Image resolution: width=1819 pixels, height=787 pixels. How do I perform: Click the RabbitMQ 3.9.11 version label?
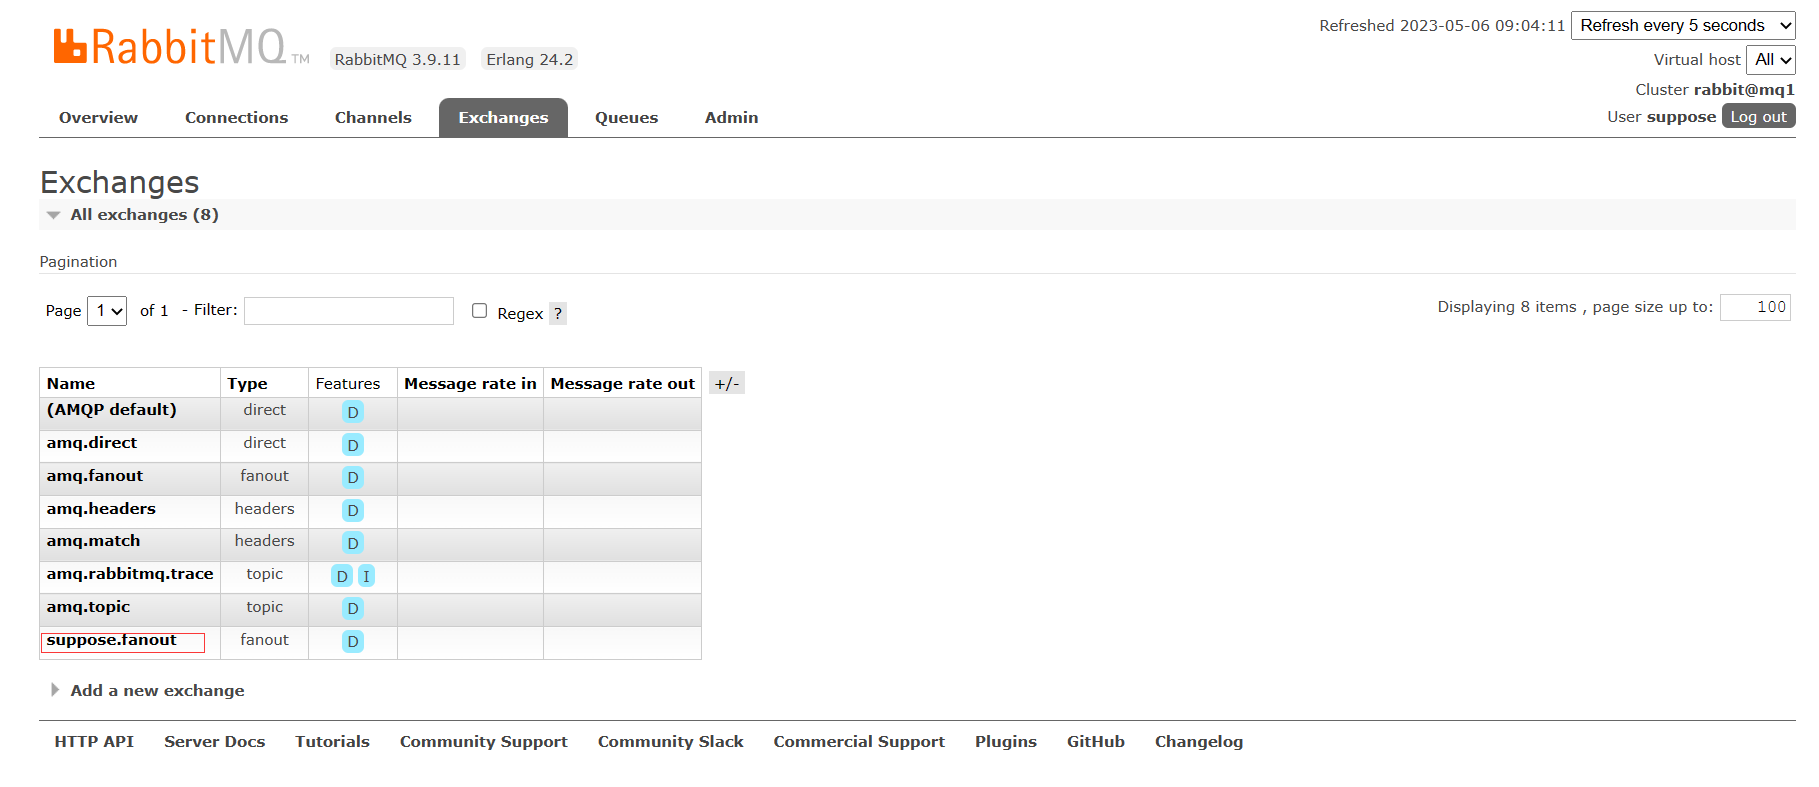click(398, 60)
